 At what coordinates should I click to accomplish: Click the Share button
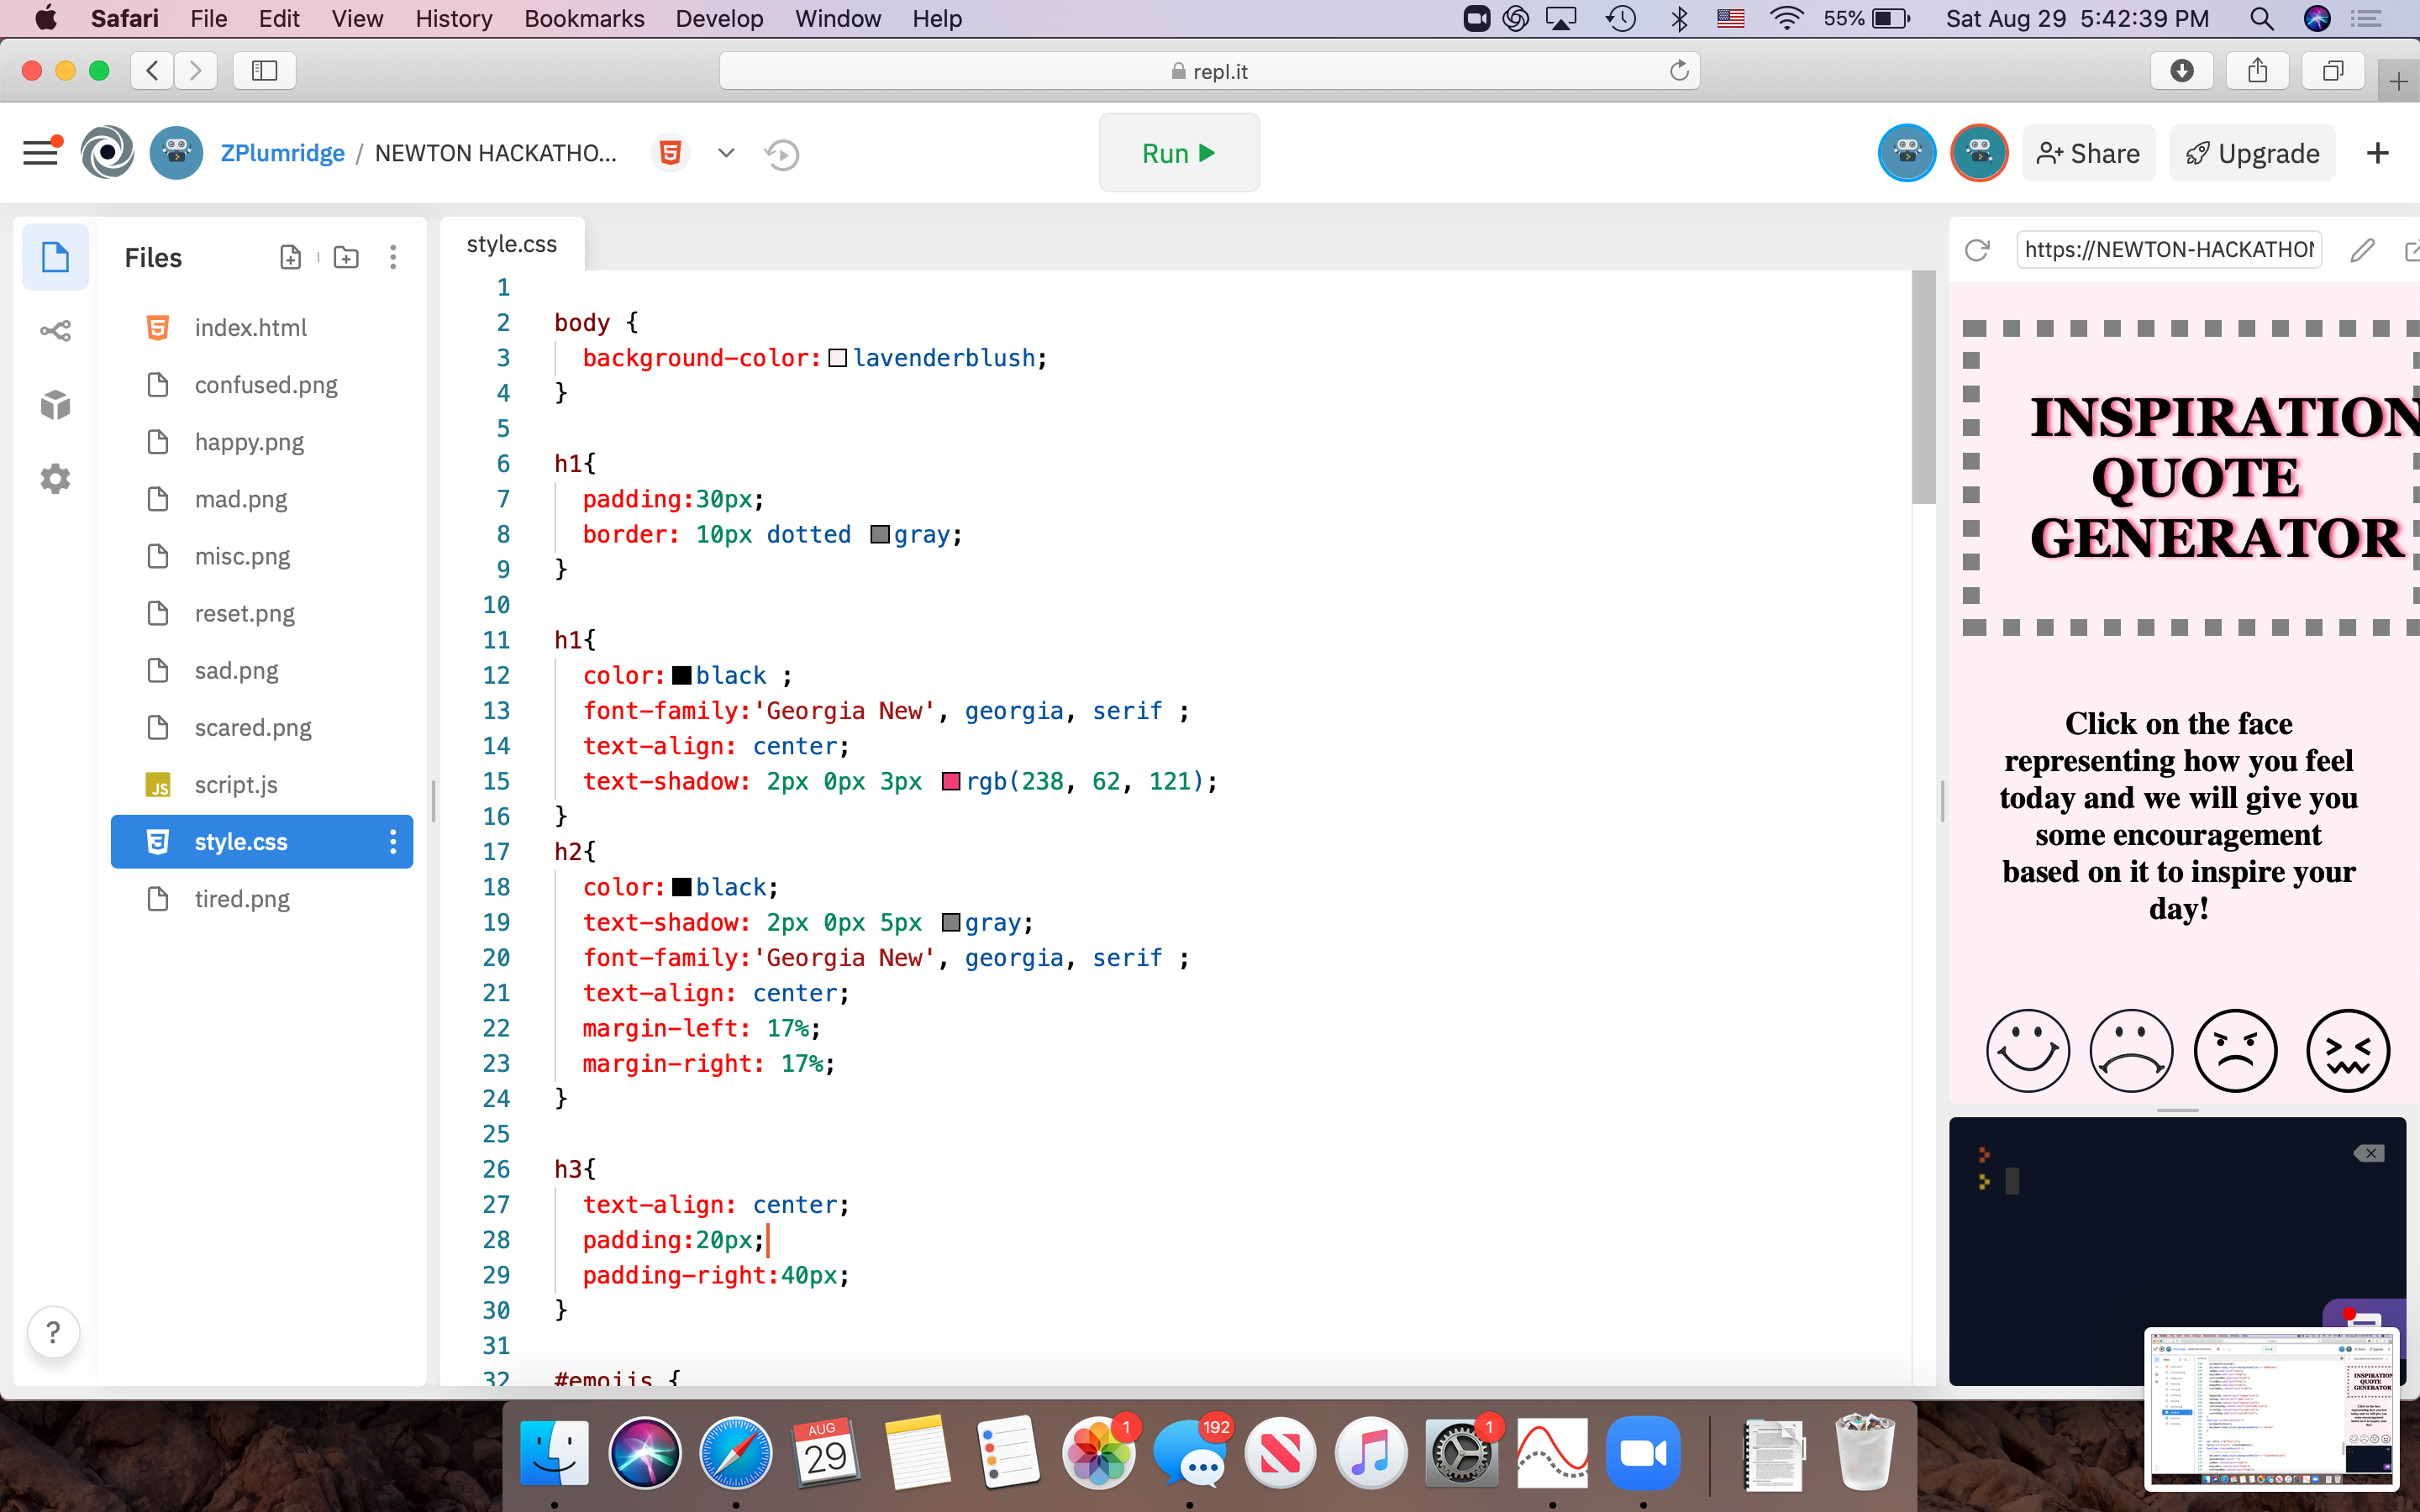point(2088,153)
